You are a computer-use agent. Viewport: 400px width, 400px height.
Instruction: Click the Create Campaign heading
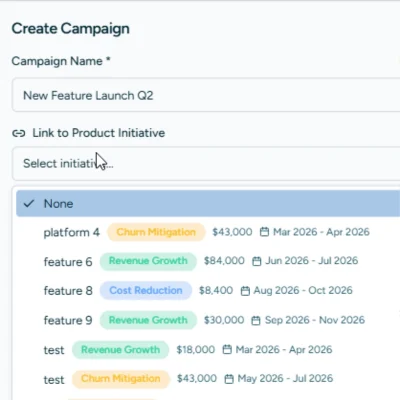click(70, 29)
